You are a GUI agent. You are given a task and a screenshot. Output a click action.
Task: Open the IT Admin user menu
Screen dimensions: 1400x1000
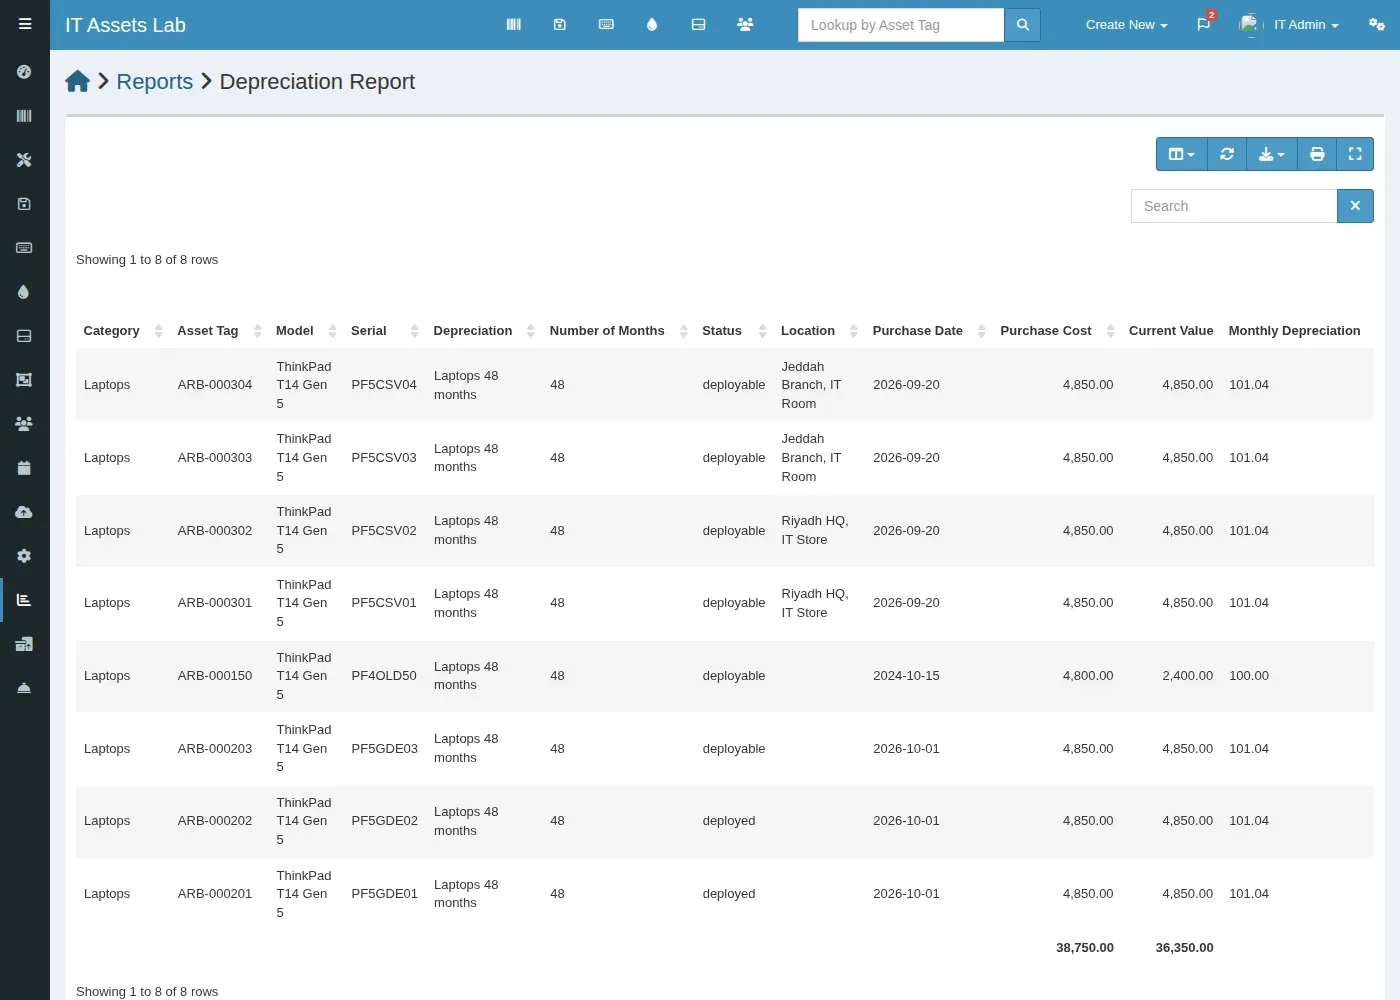1289,25
